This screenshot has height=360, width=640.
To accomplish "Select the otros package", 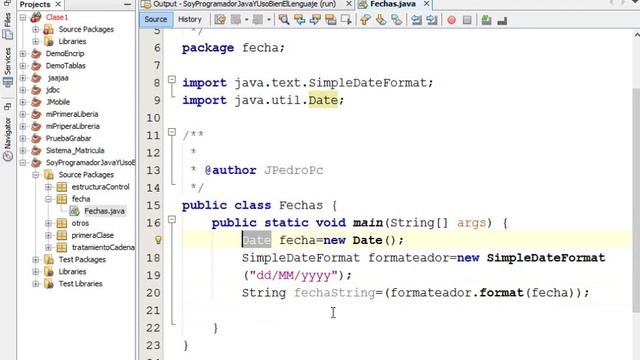I will 80,223.
